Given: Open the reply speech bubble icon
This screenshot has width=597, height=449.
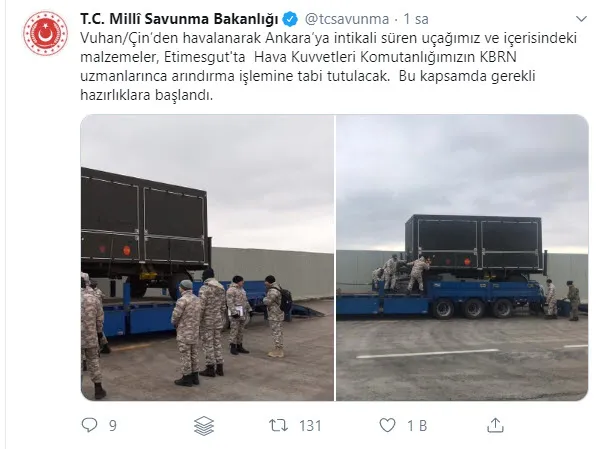Looking at the screenshot, I should (x=89, y=425).
